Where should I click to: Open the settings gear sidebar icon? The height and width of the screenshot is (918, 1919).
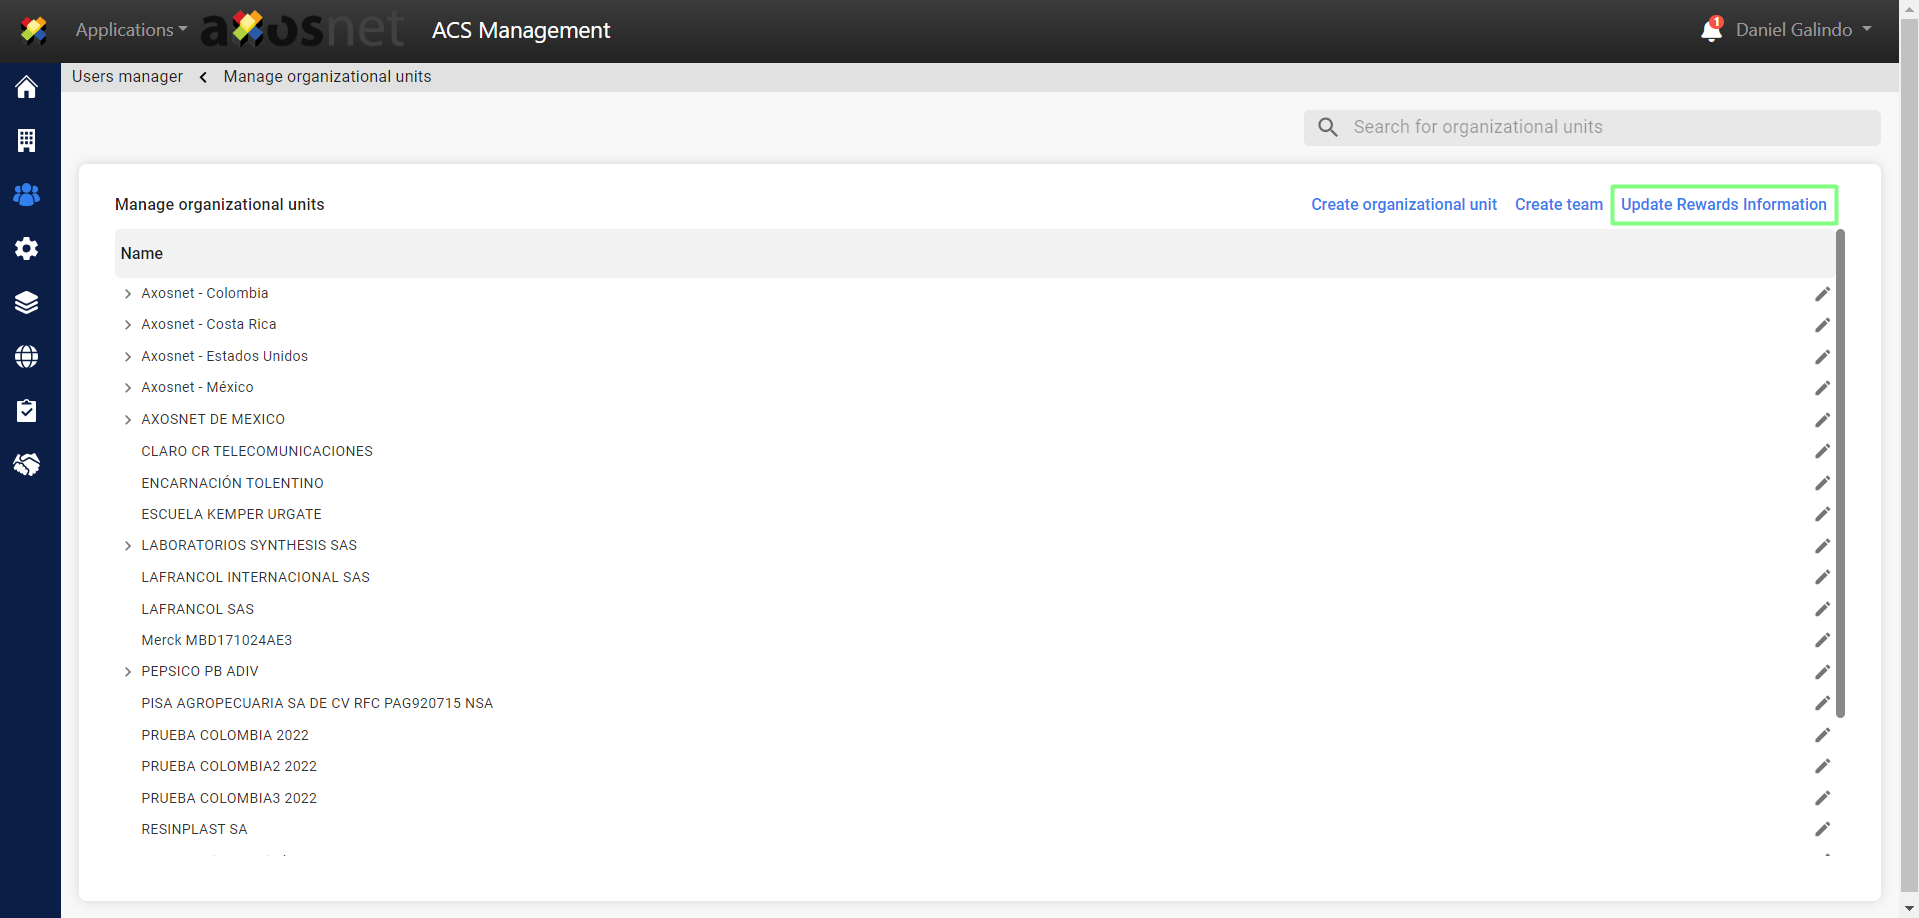pyautogui.click(x=27, y=248)
